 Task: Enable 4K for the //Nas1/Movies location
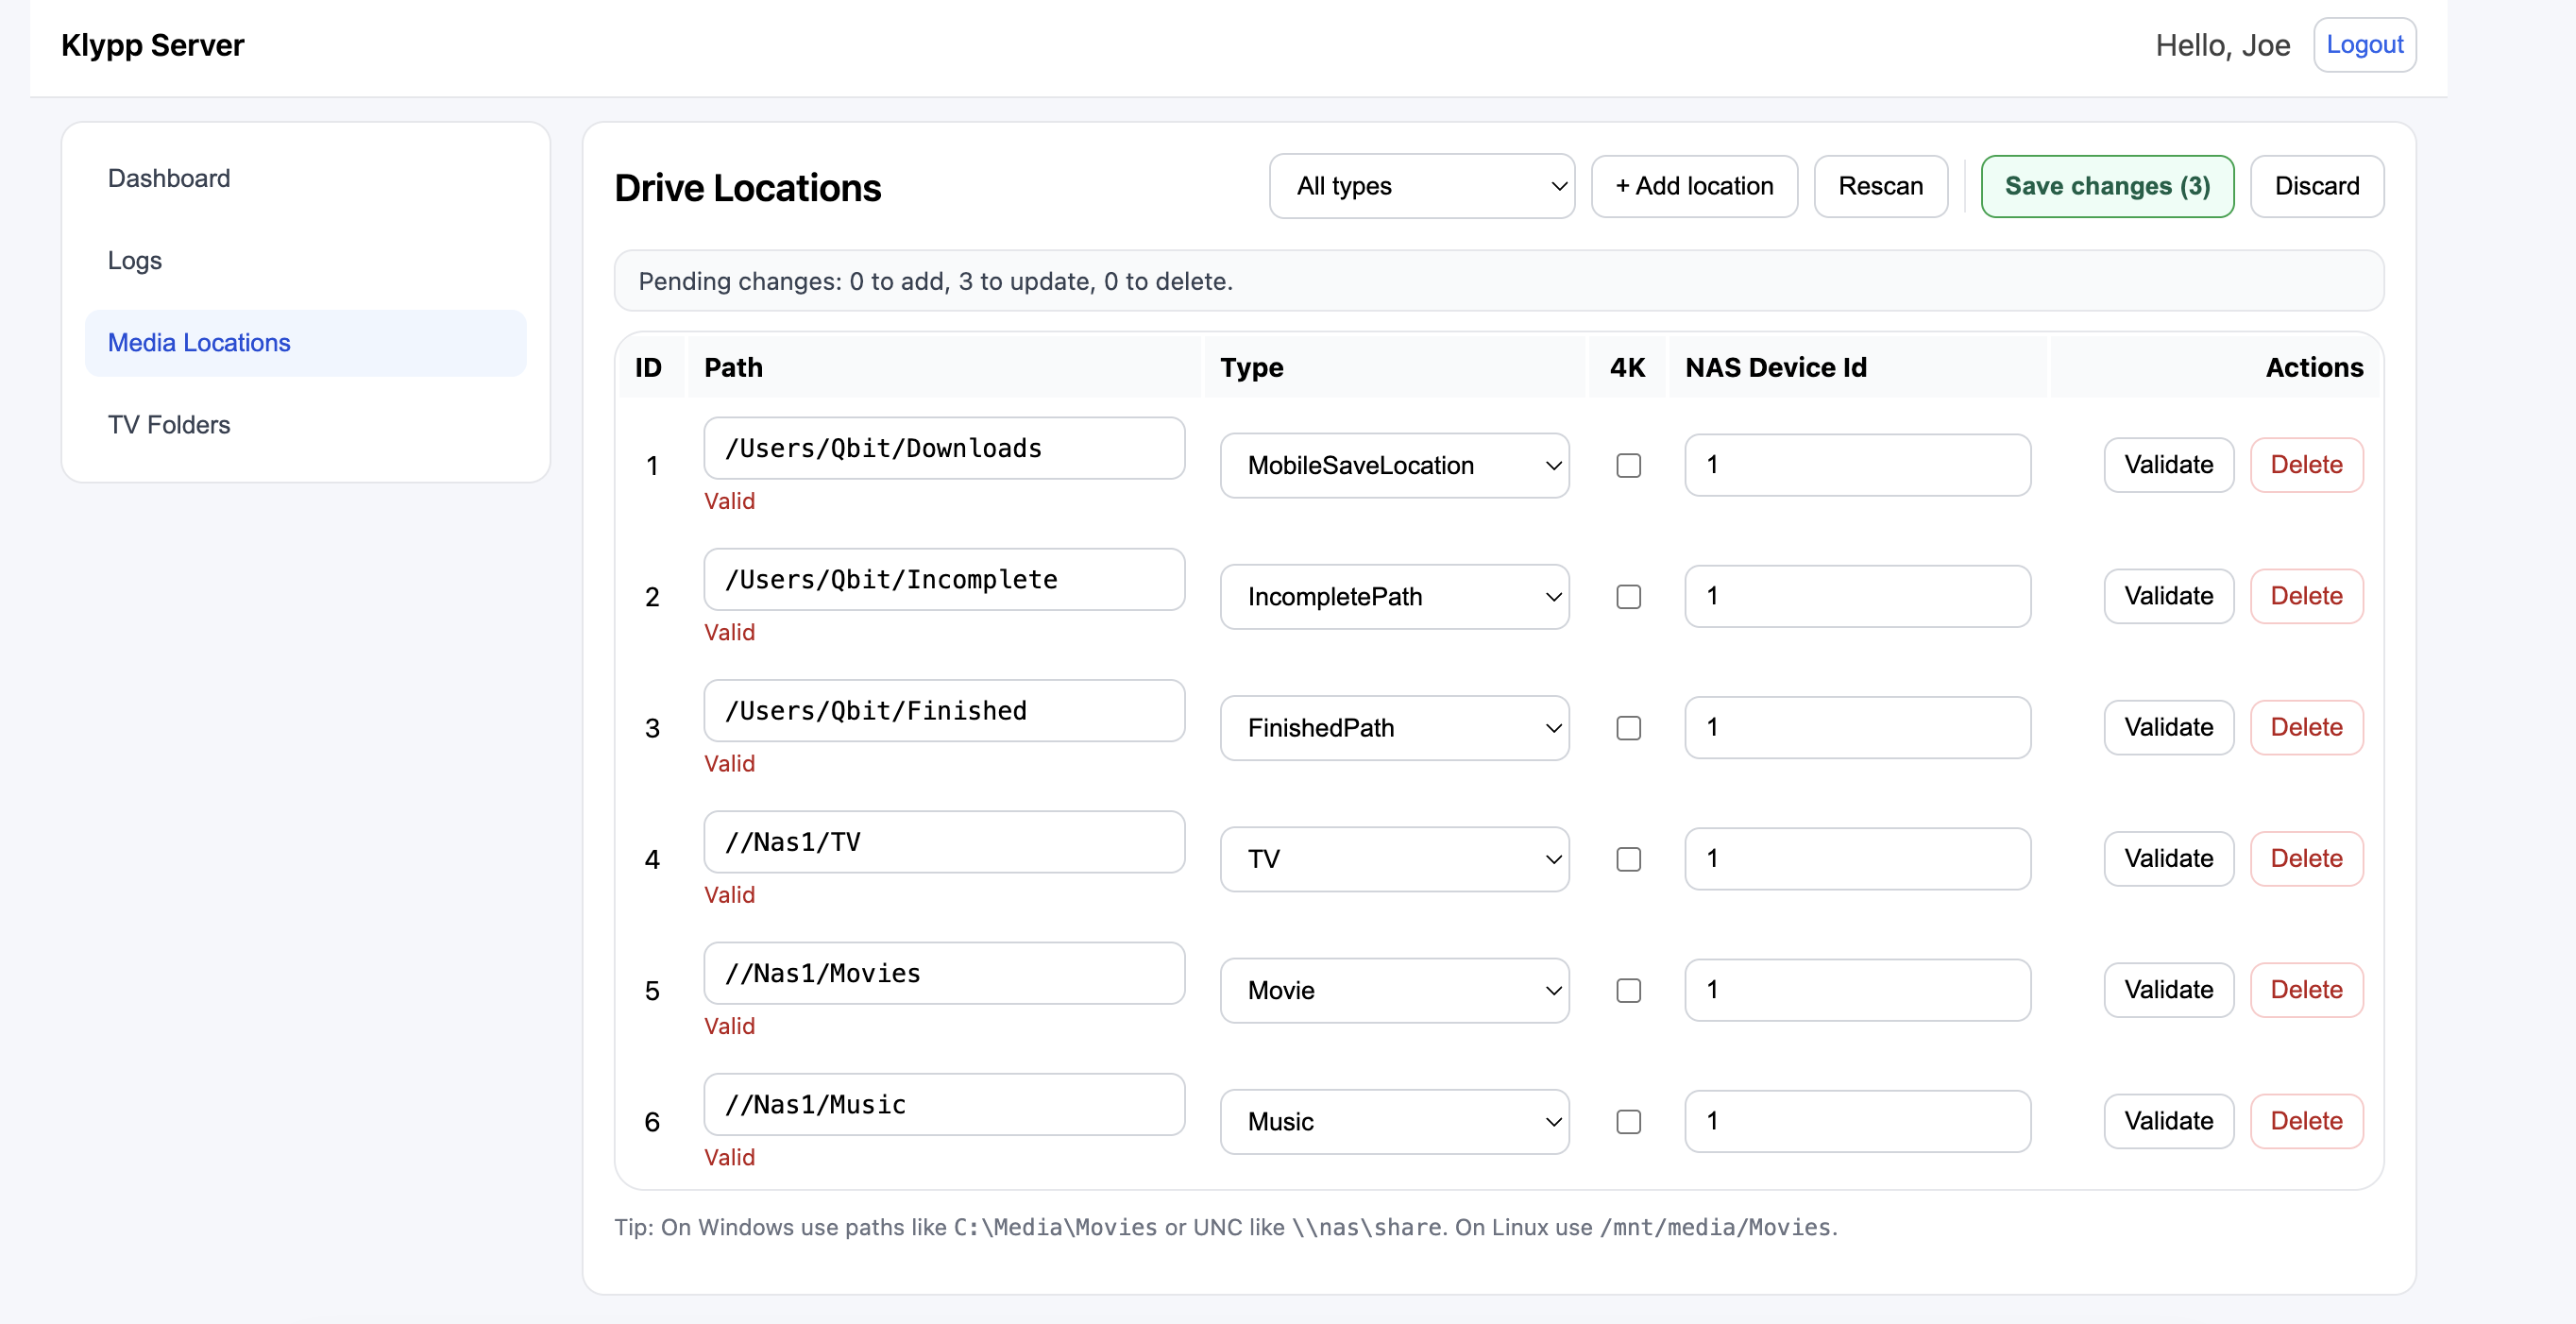point(1628,990)
